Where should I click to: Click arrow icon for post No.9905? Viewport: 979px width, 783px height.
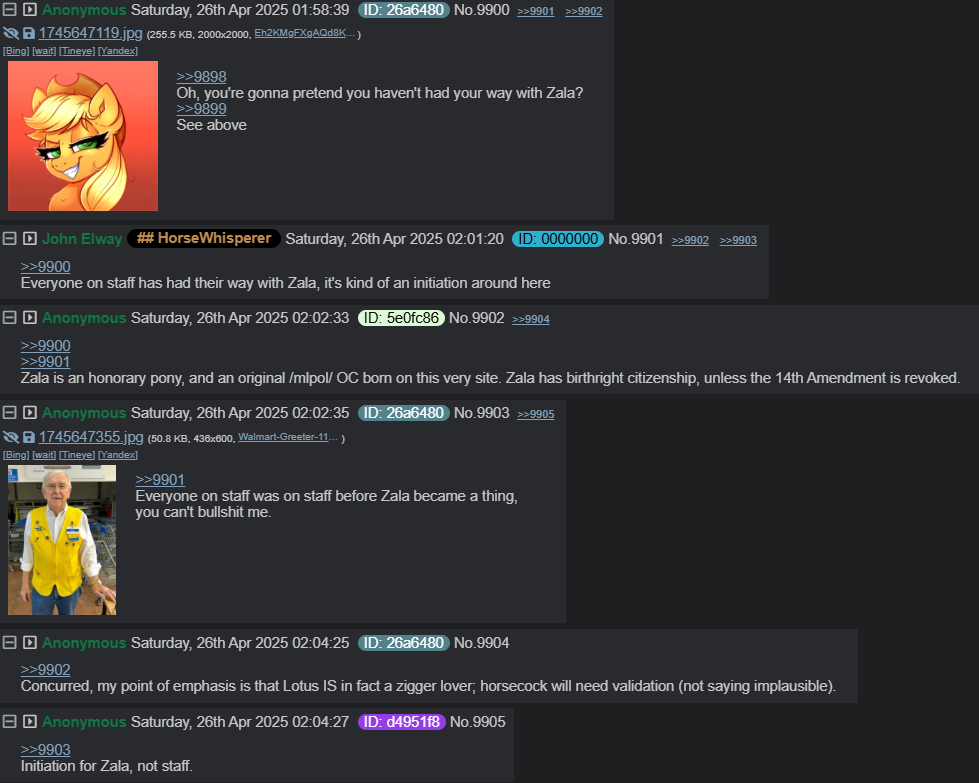pos(29,722)
